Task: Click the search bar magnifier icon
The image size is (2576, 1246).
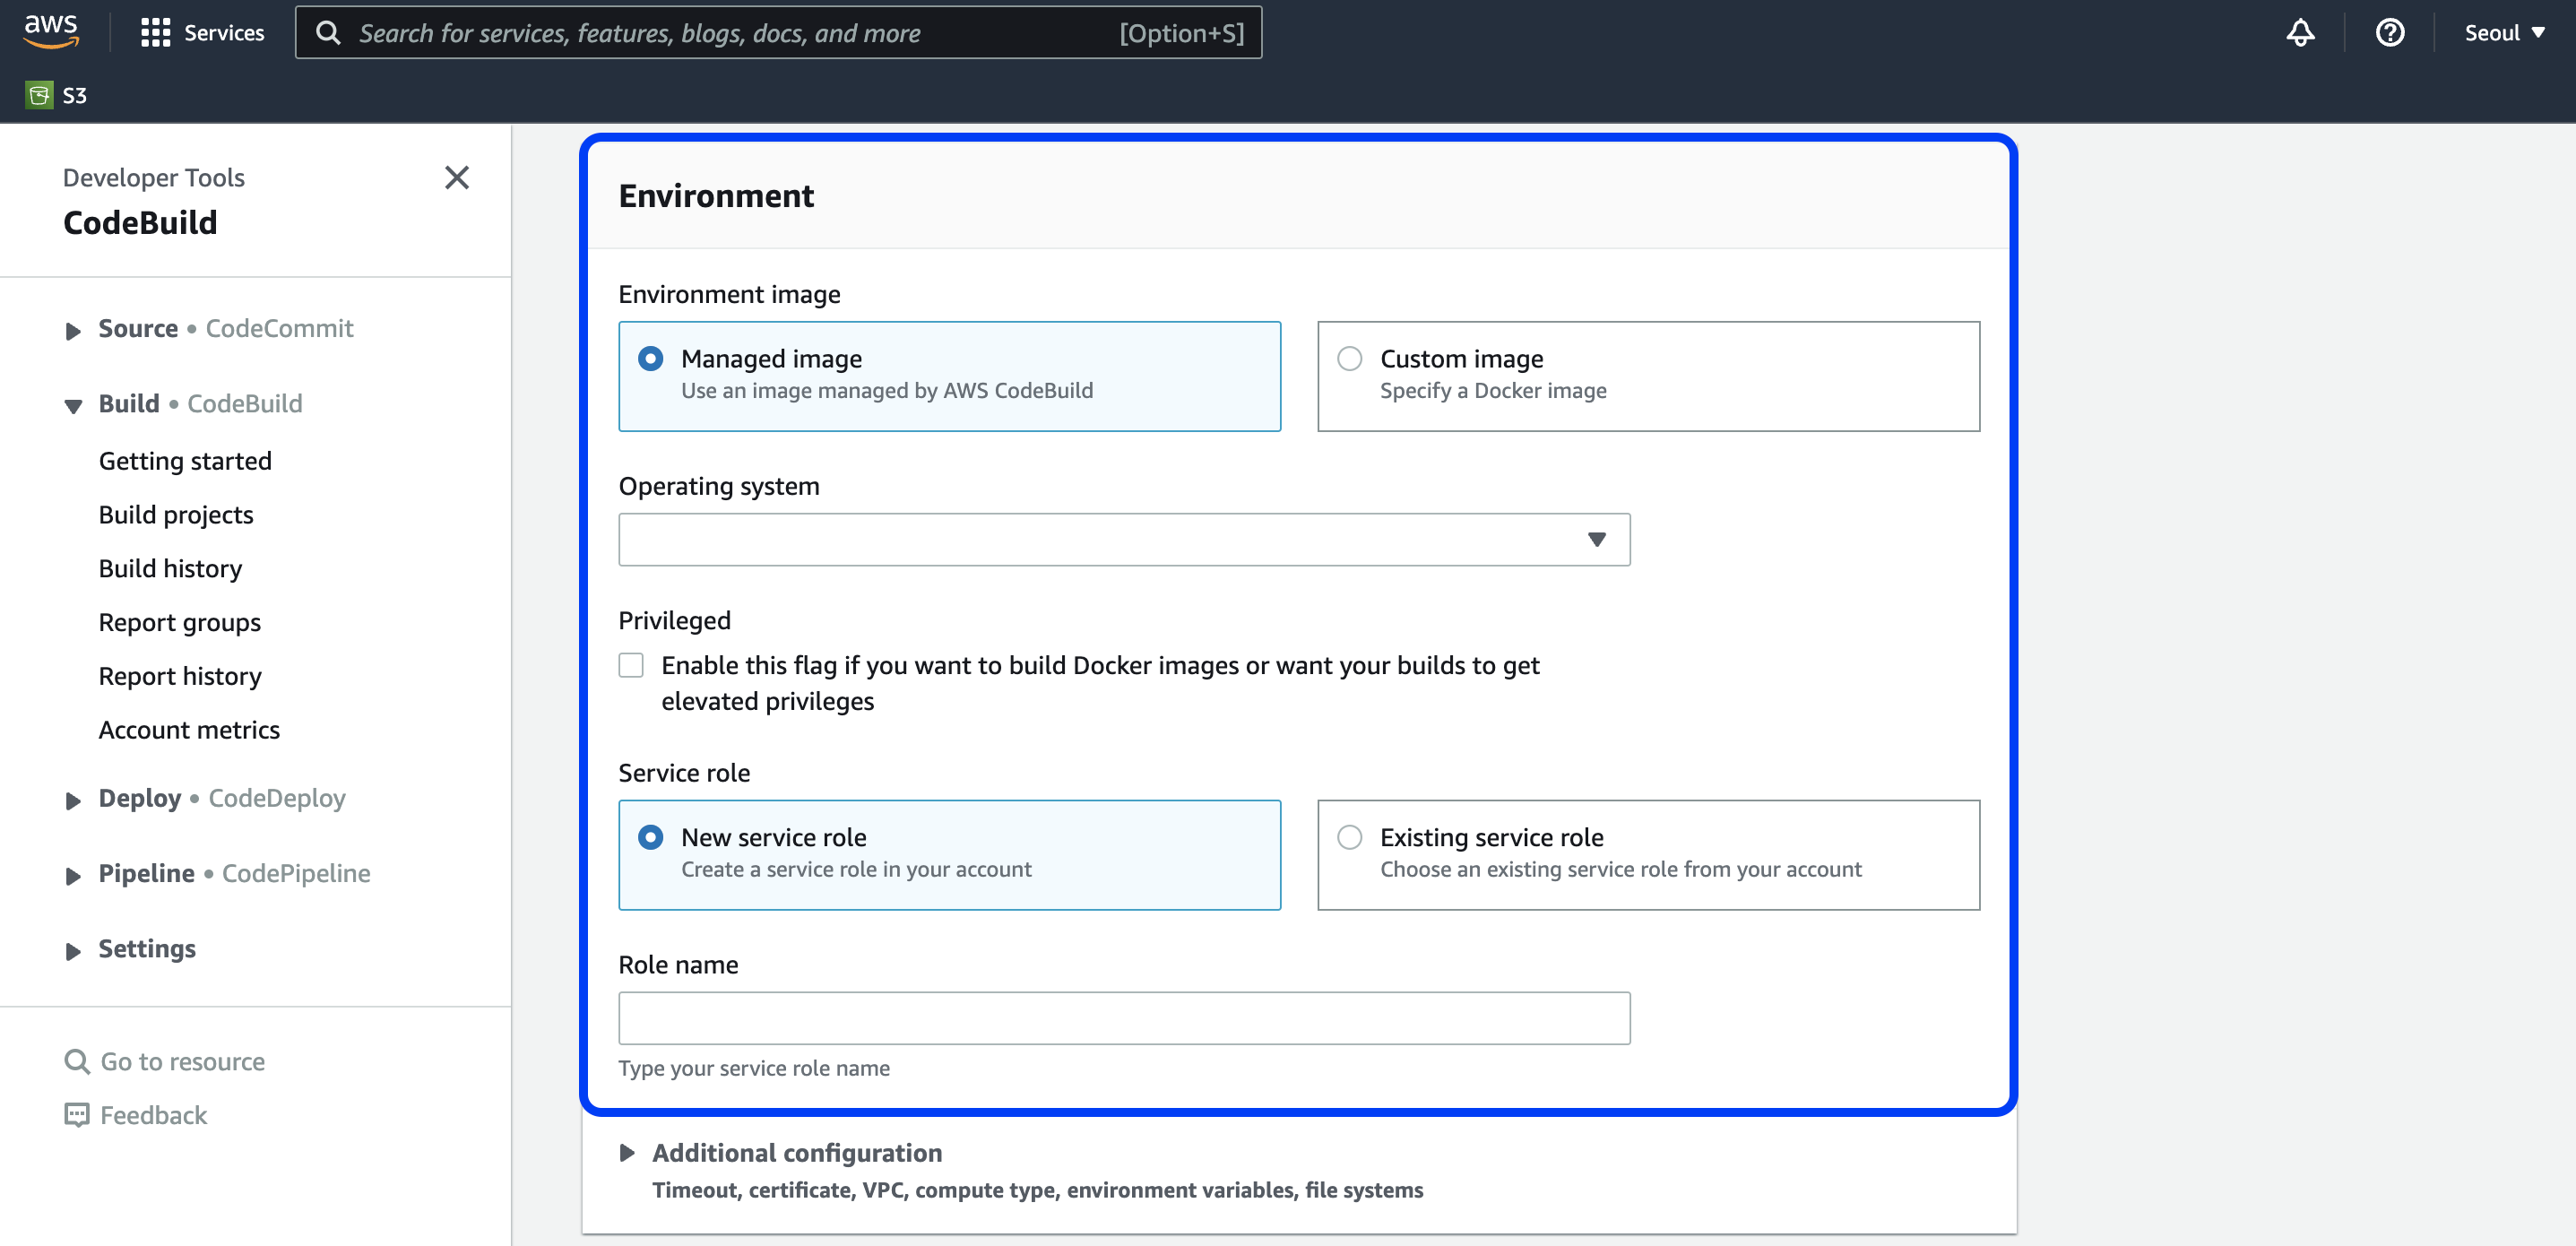Action: point(328,33)
